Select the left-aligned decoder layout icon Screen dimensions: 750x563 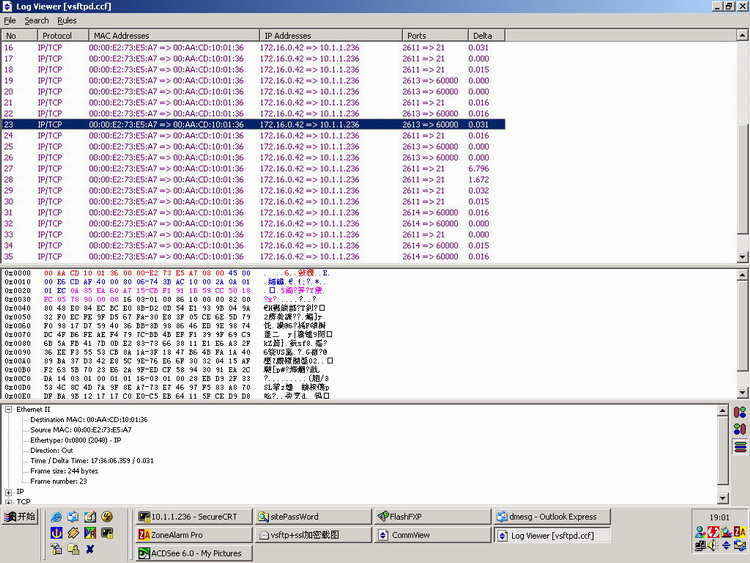[x=740, y=412]
